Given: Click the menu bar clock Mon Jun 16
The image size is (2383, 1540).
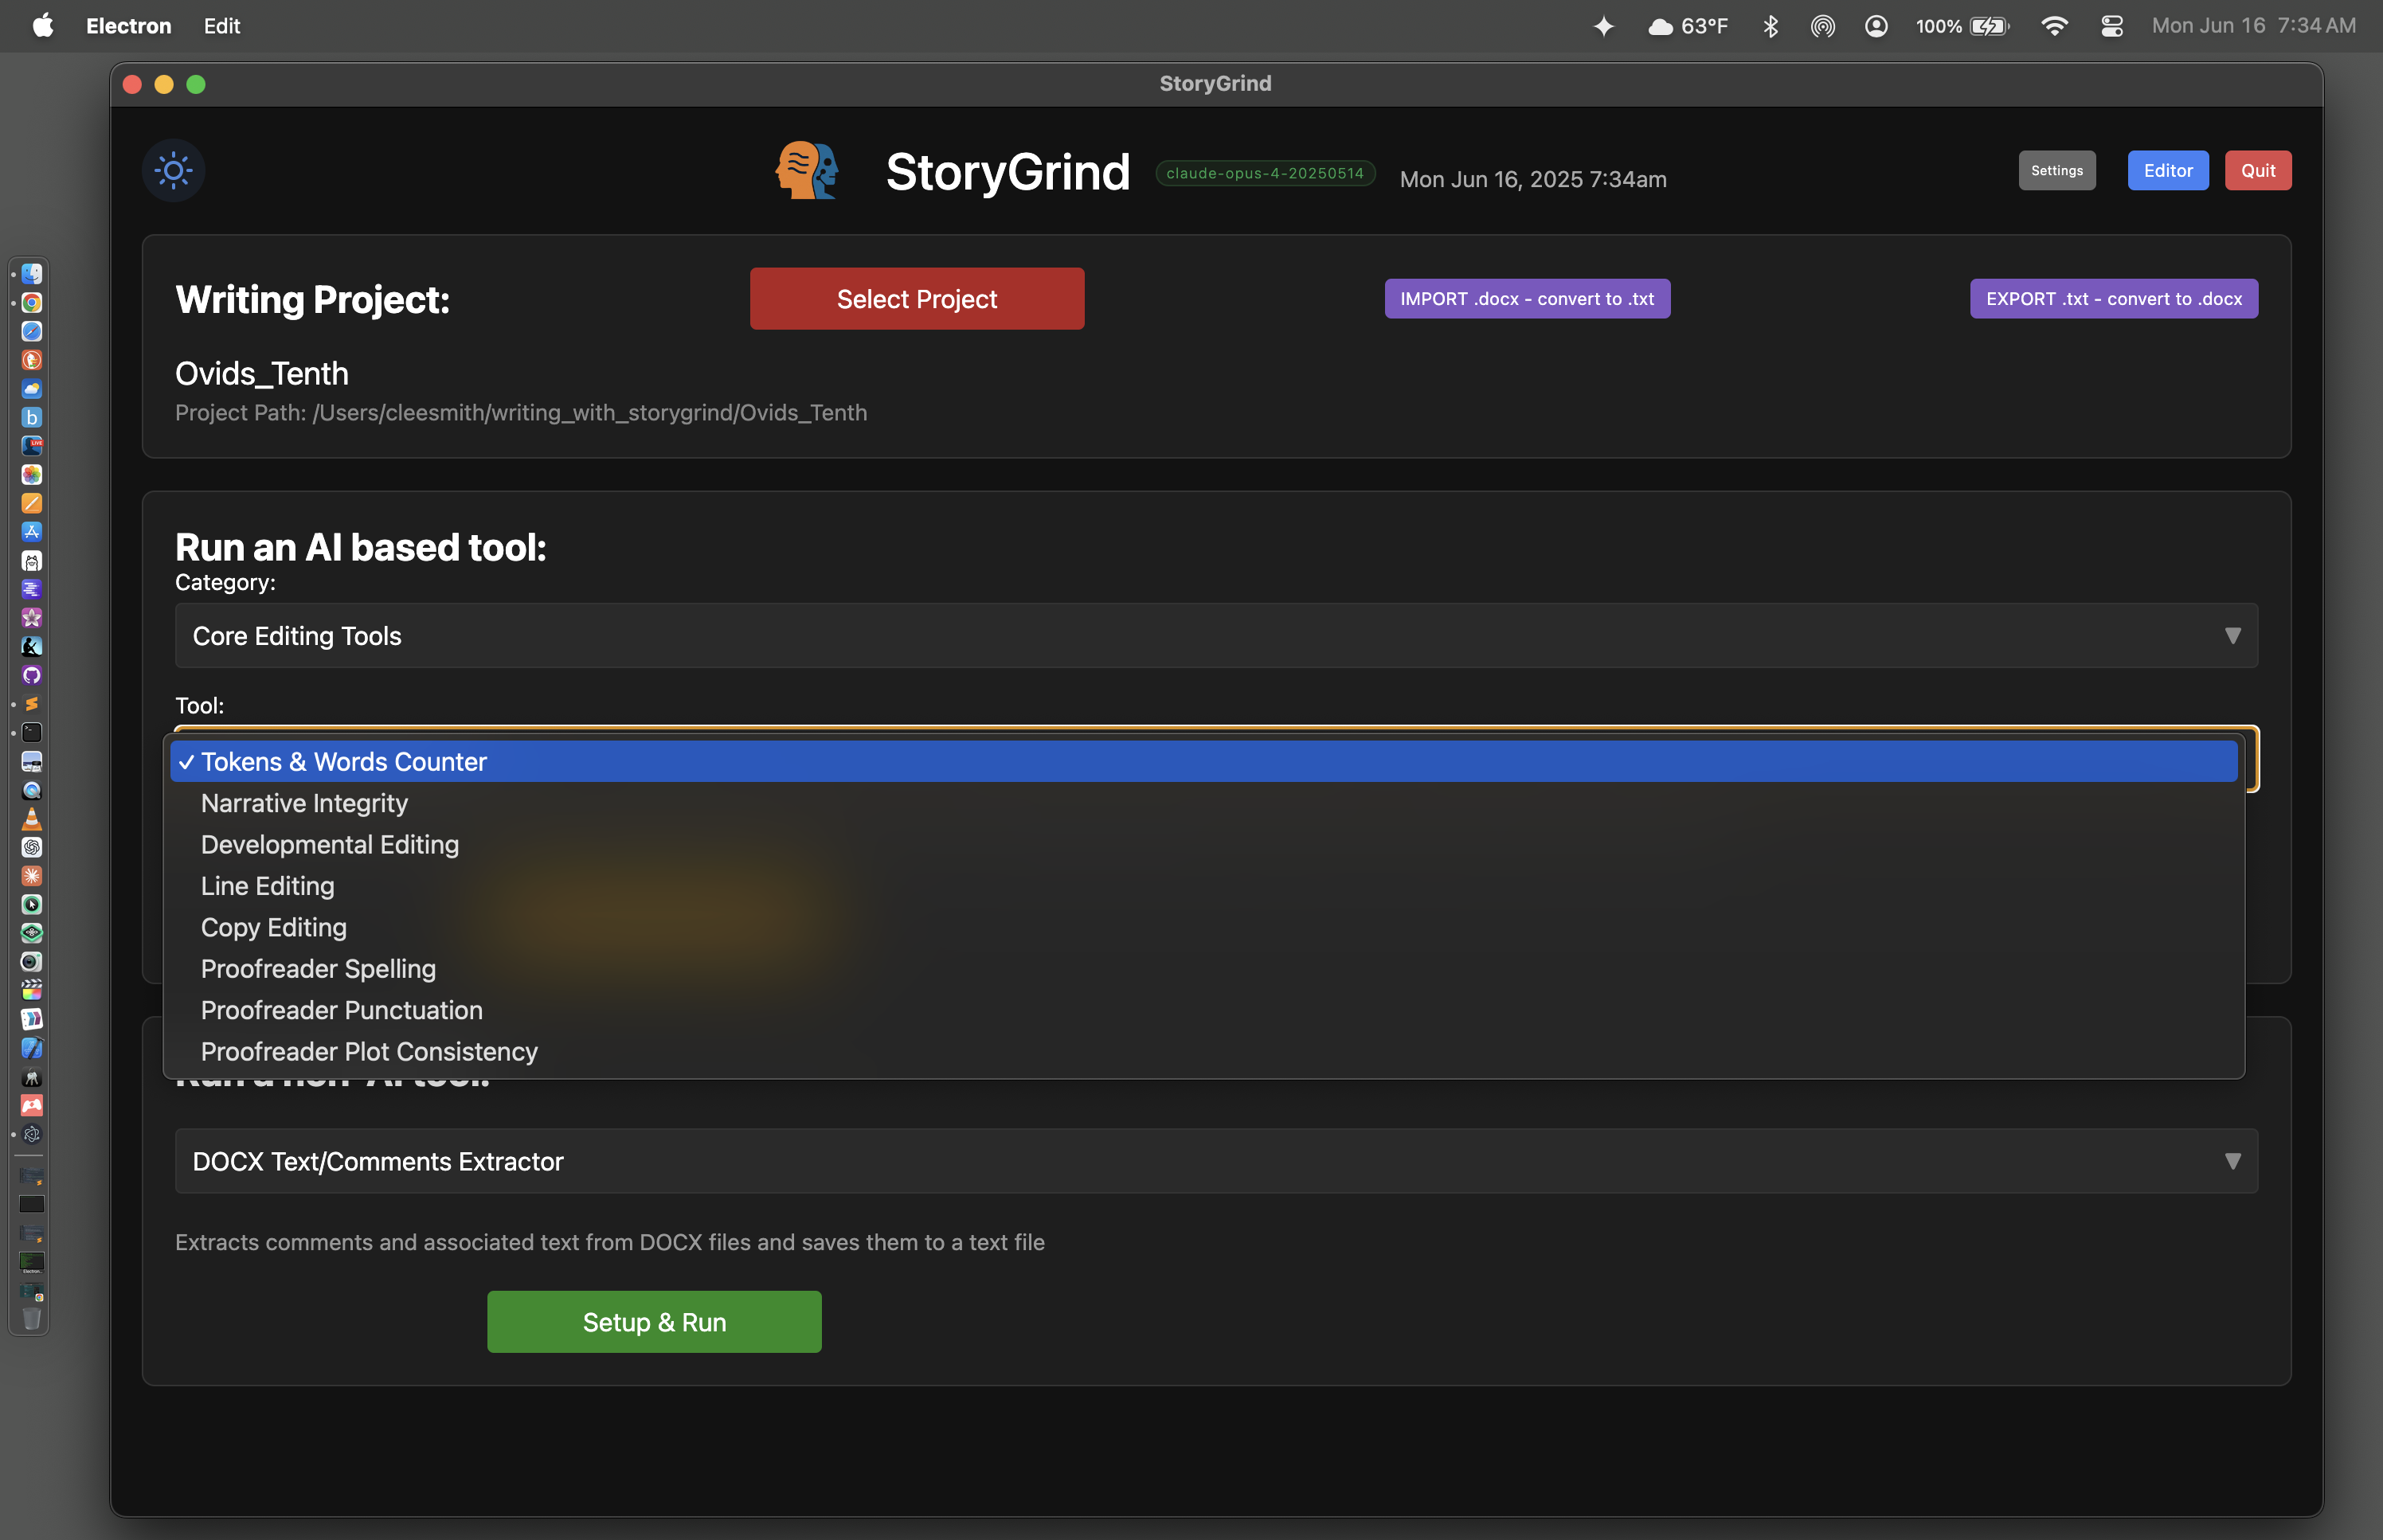Looking at the screenshot, I should click(x=2254, y=26).
